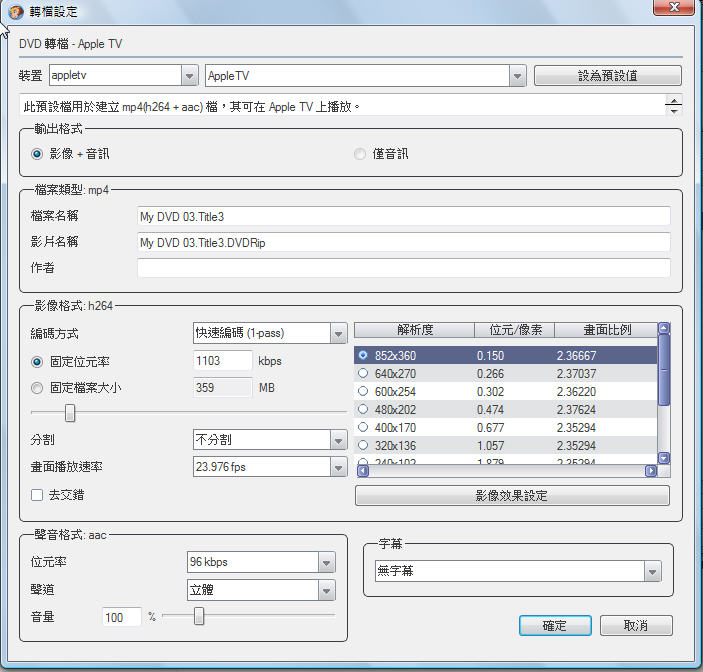
Task: Click the 解析度 column header
Action: click(x=413, y=330)
